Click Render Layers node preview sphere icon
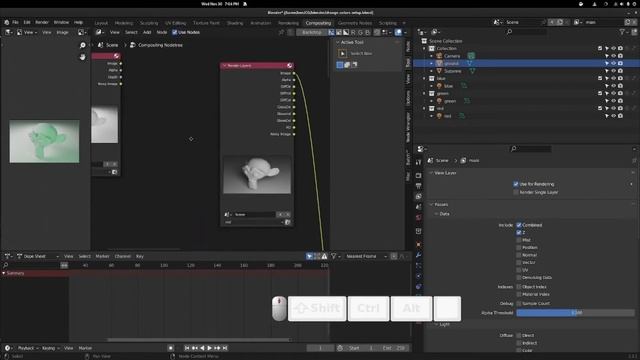Screen dimensions: 640x360 click(x=289, y=66)
